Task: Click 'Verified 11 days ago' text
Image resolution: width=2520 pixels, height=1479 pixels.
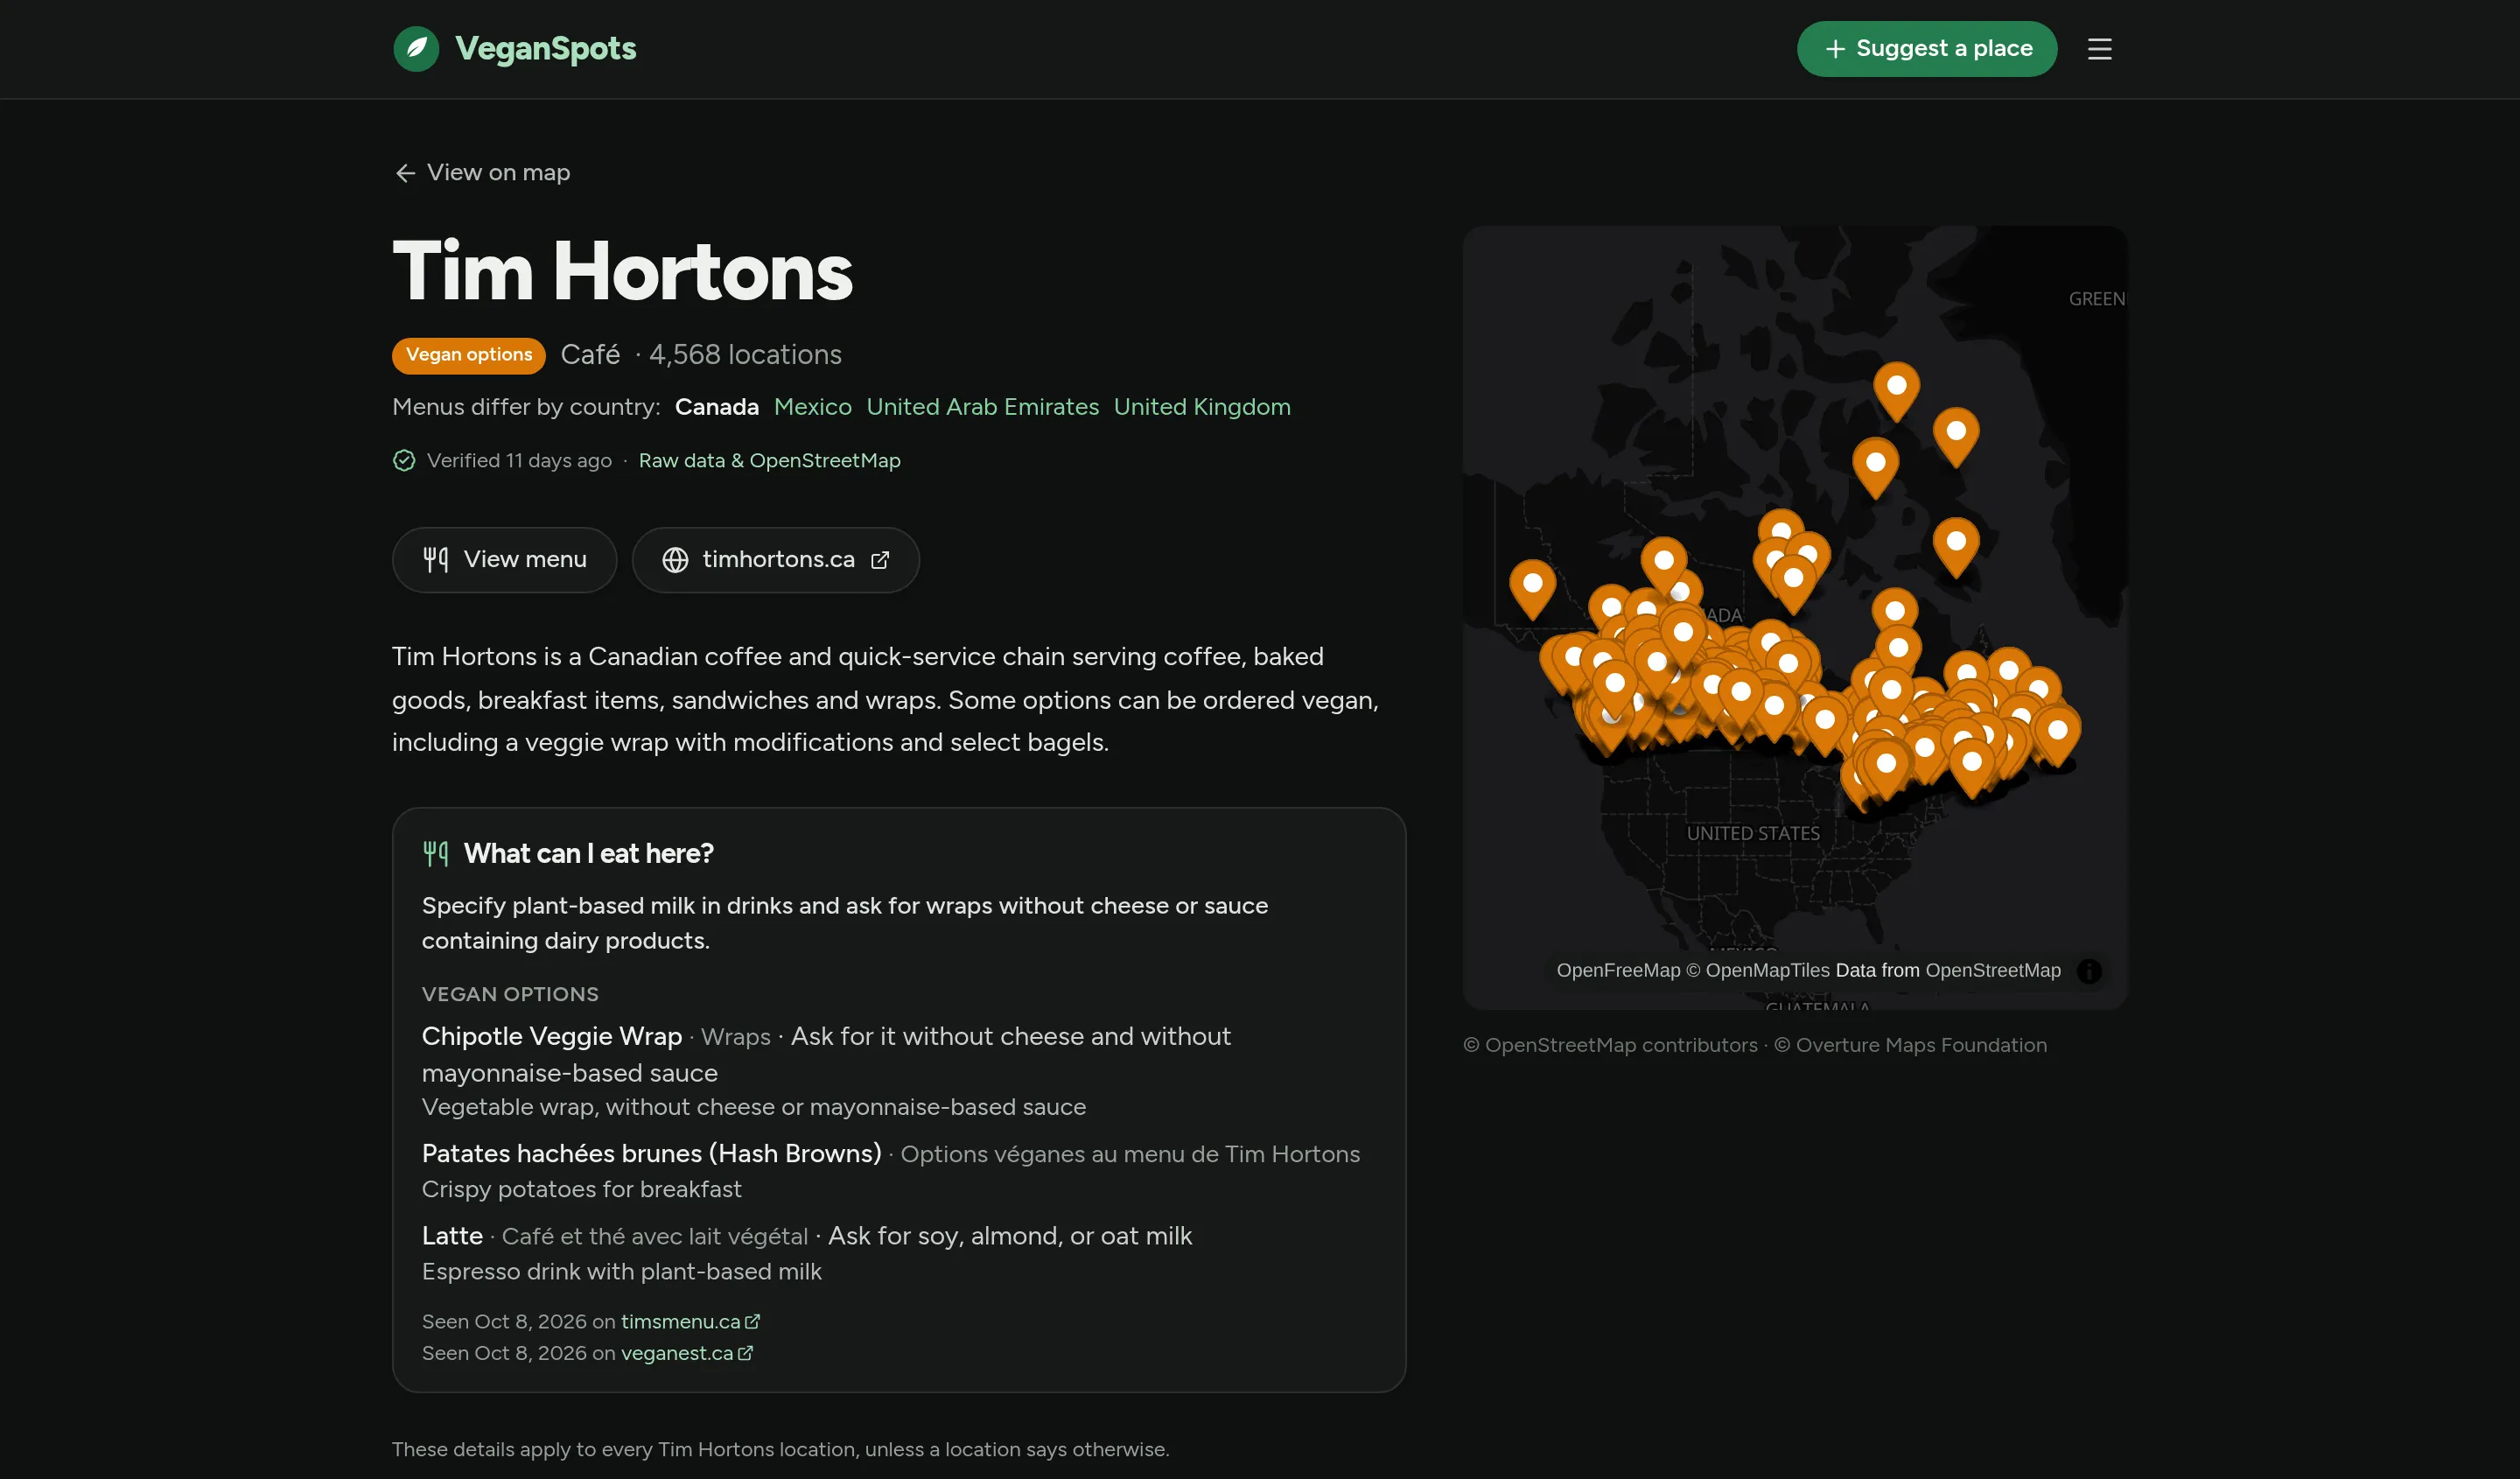Action: 519,460
